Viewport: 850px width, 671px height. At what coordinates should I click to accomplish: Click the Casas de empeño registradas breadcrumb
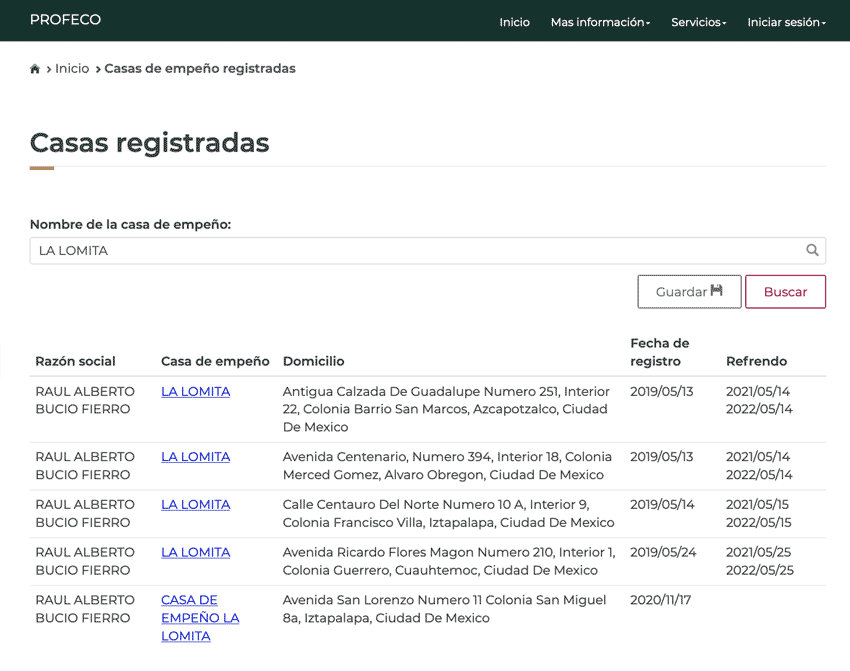(x=200, y=68)
